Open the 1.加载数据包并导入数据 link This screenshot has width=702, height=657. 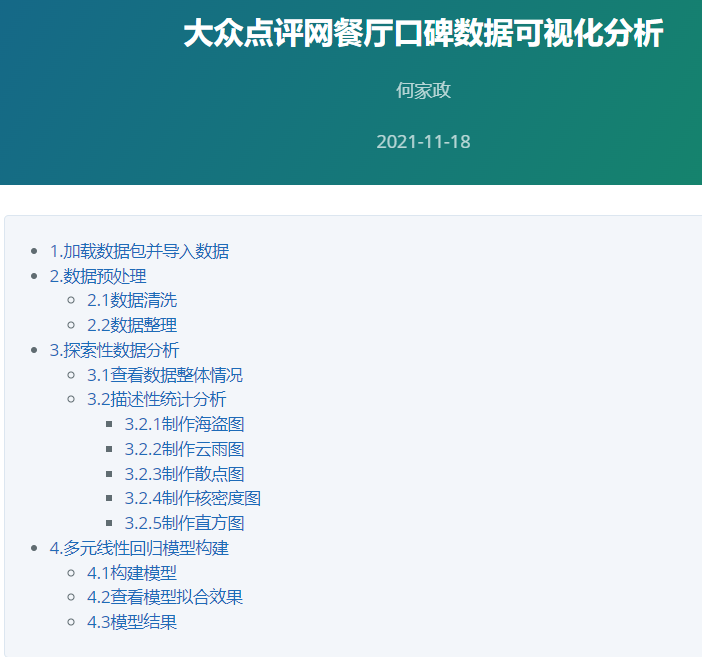[139, 251]
